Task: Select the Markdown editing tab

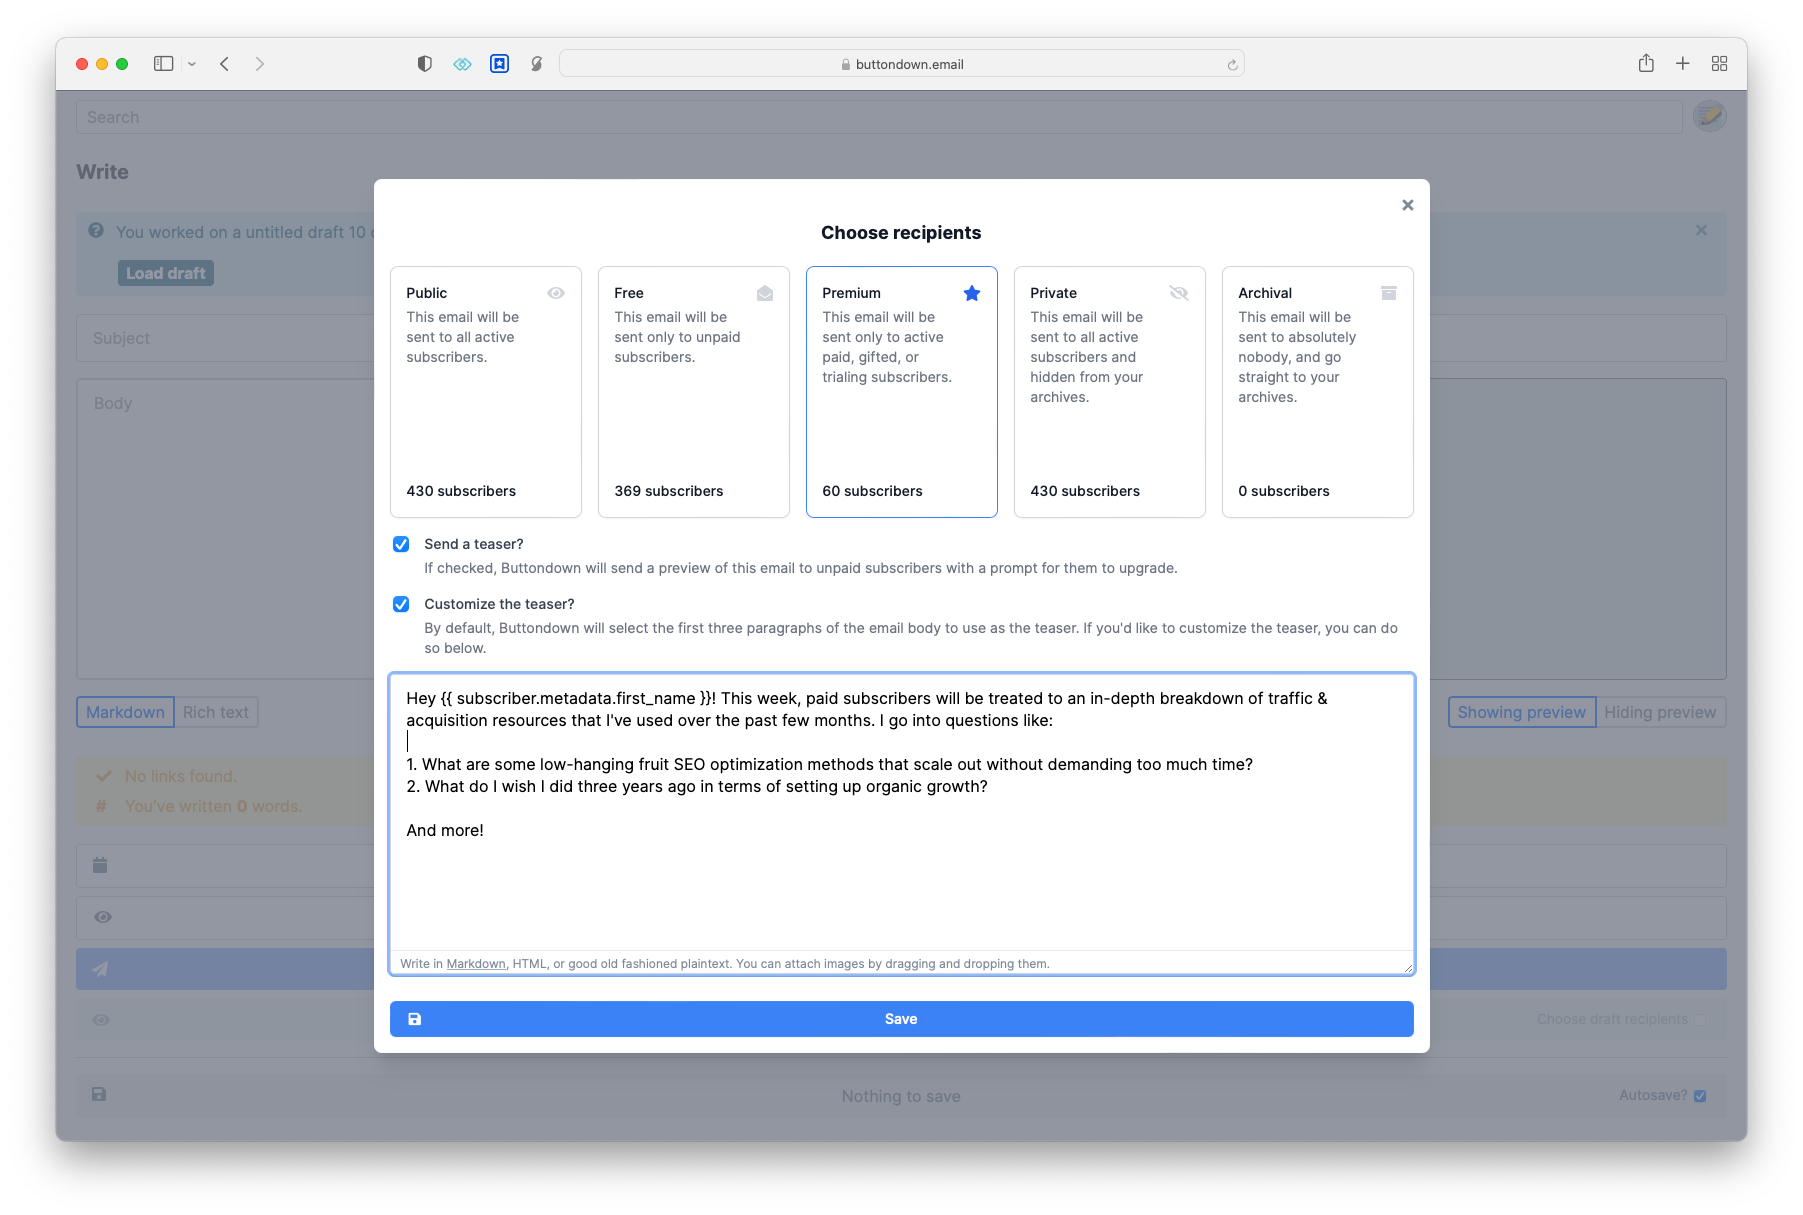Action: [x=124, y=712]
